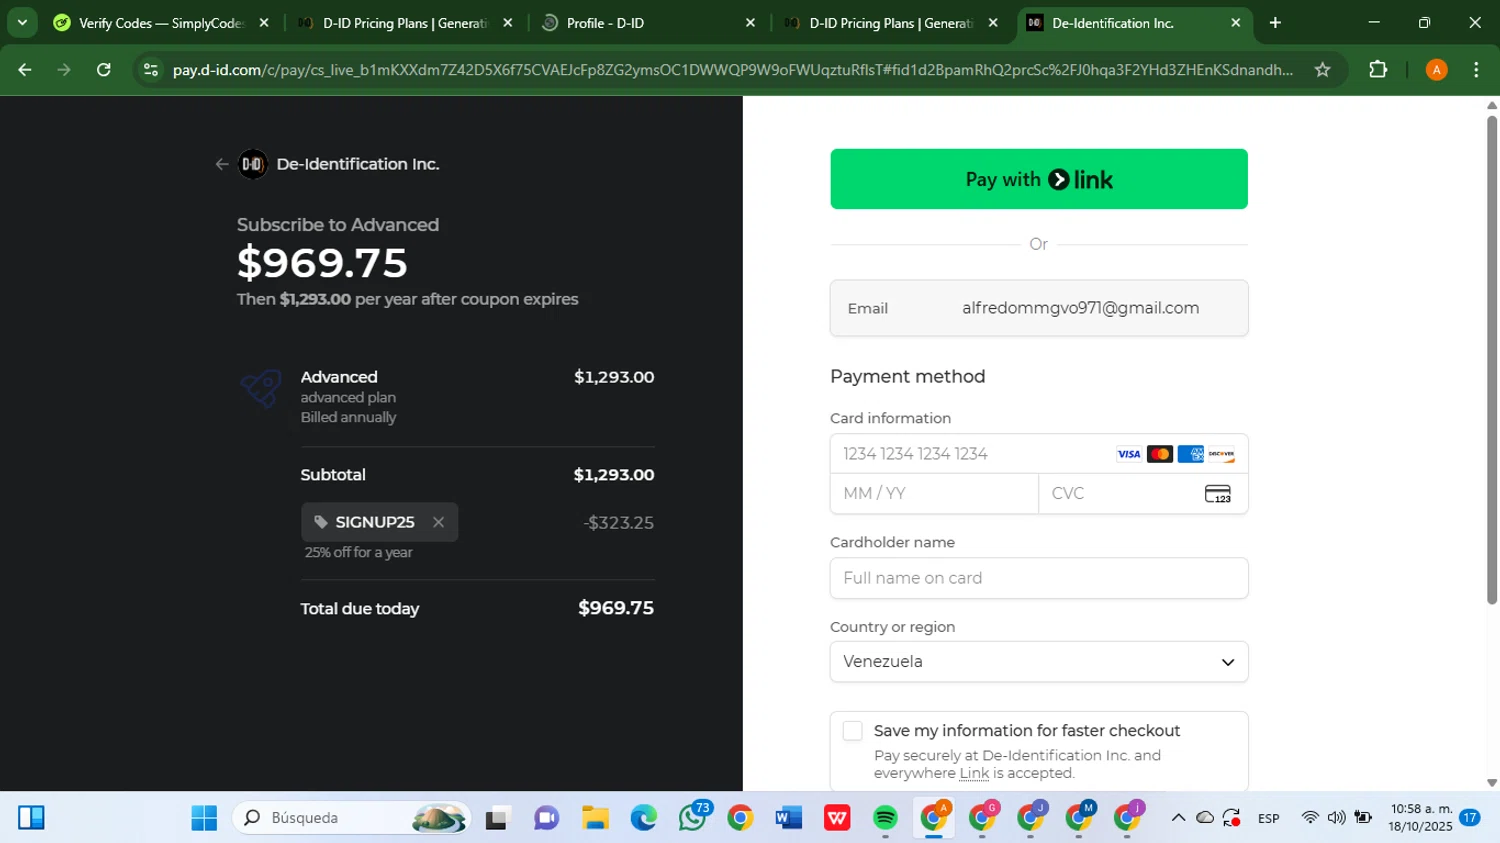The width and height of the screenshot is (1500, 843).
Task: Click the MM / YY expiry field
Action: tap(934, 493)
